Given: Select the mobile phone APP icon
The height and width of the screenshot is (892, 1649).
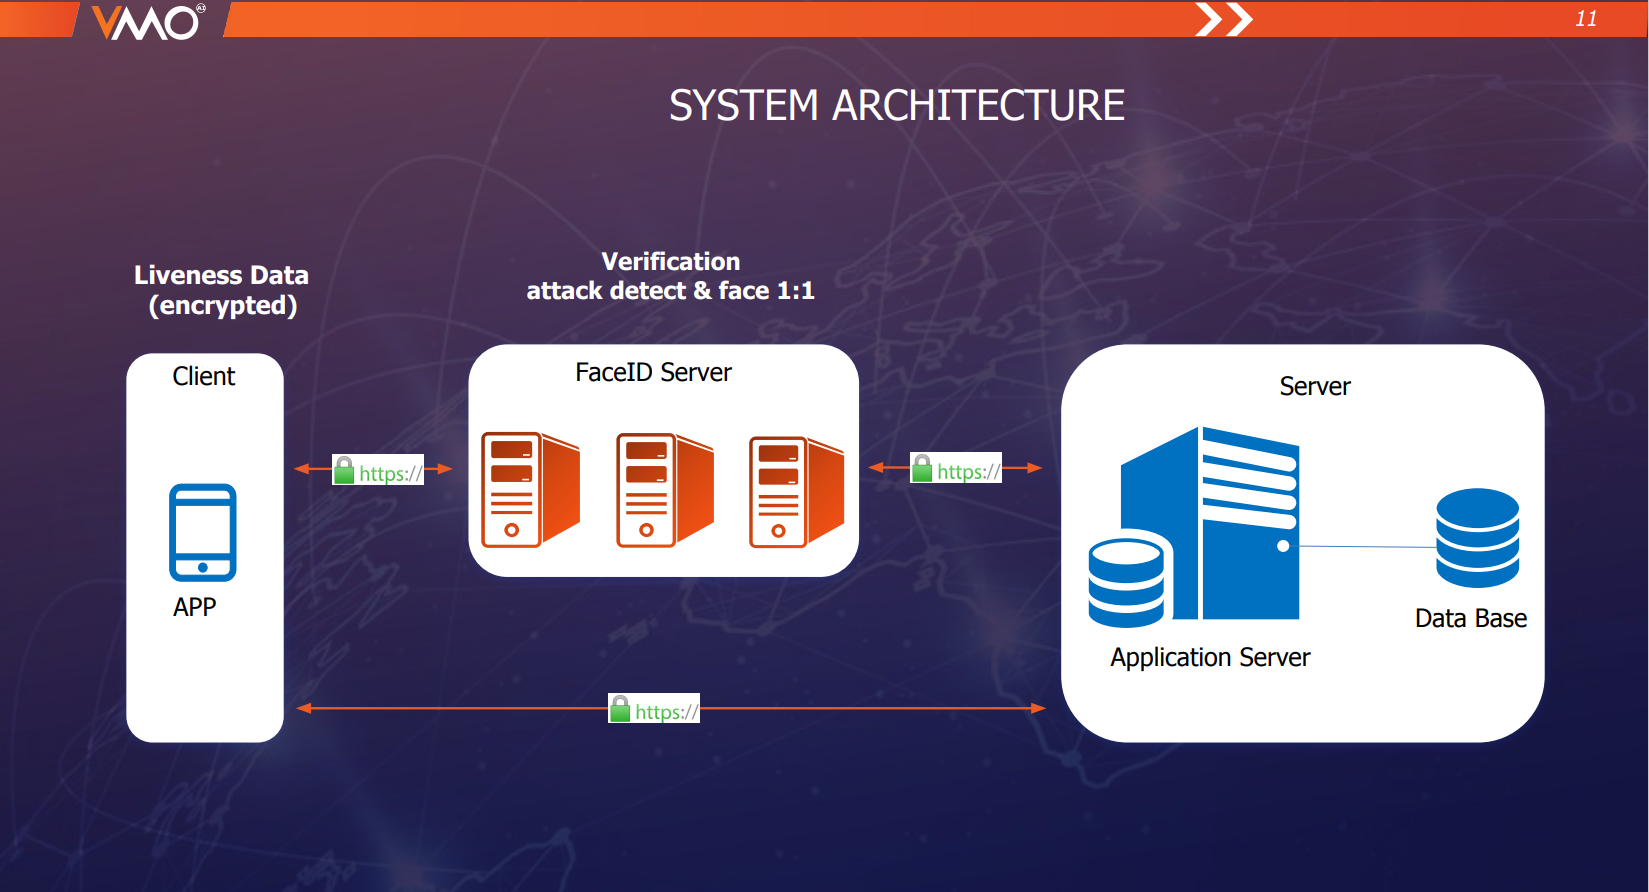Looking at the screenshot, I should [203, 532].
